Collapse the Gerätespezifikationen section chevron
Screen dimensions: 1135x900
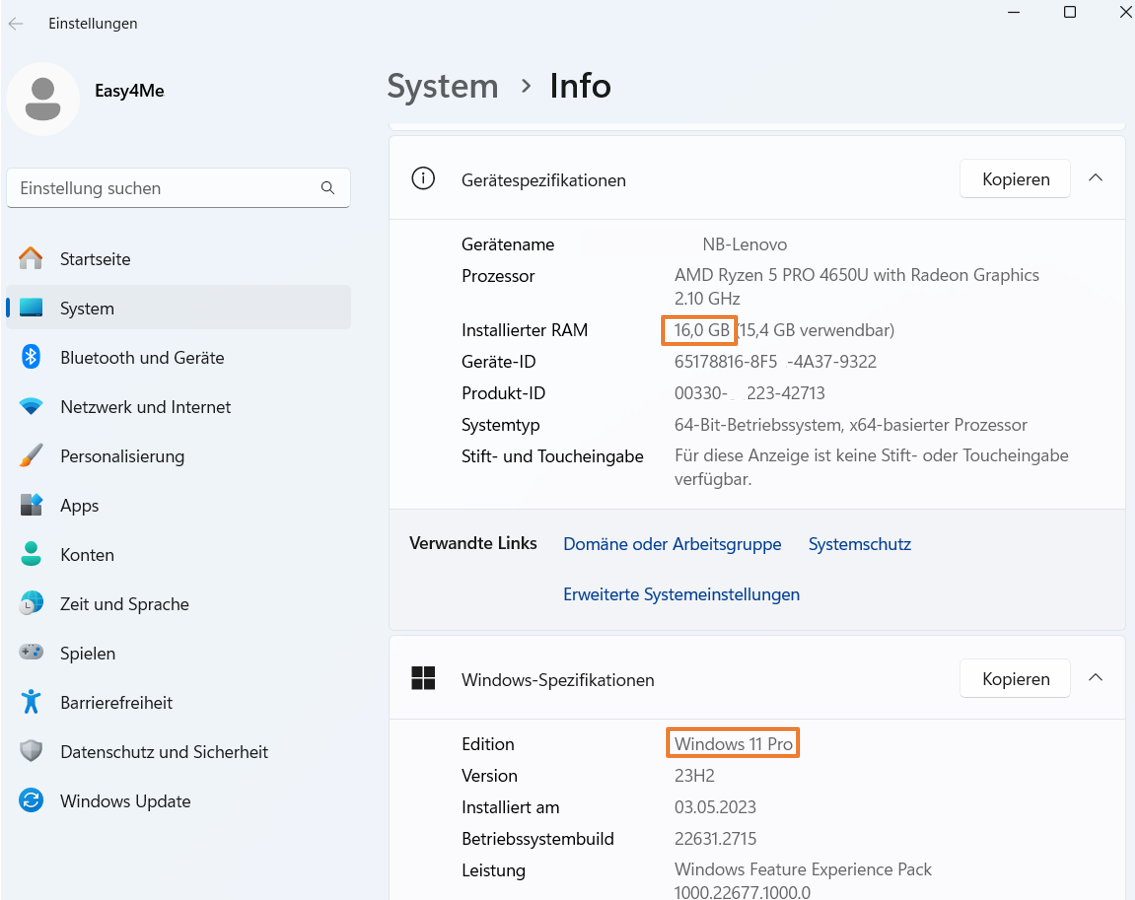click(1096, 177)
